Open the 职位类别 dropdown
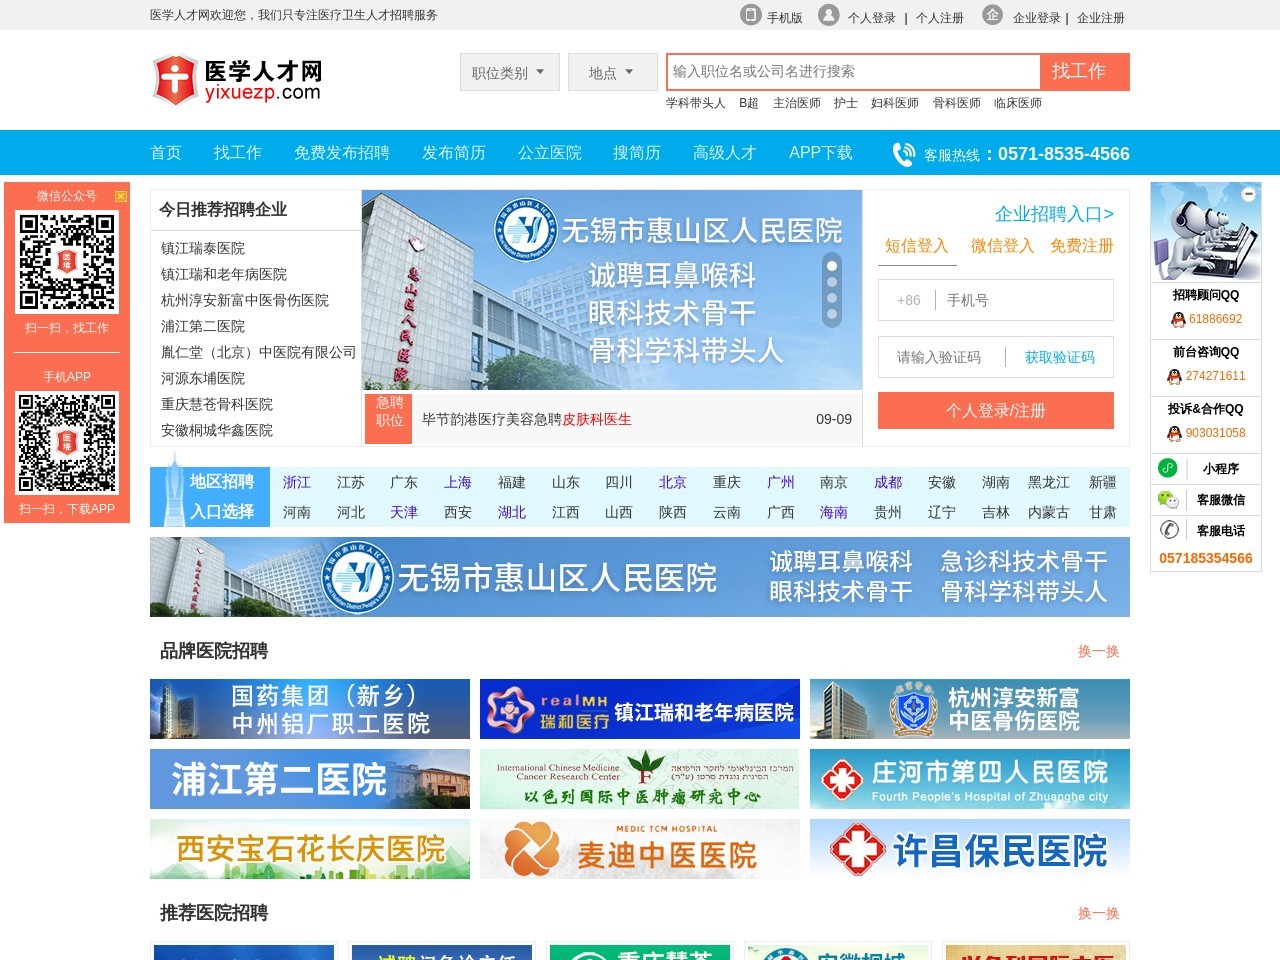The height and width of the screenshot is (960, 1280). (509, 72)
